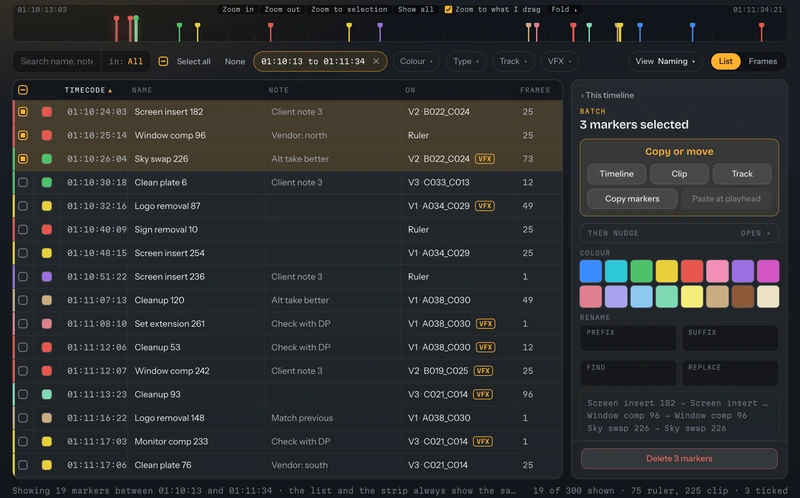Untick the Window comp 96 checkbox

(23, 135)
